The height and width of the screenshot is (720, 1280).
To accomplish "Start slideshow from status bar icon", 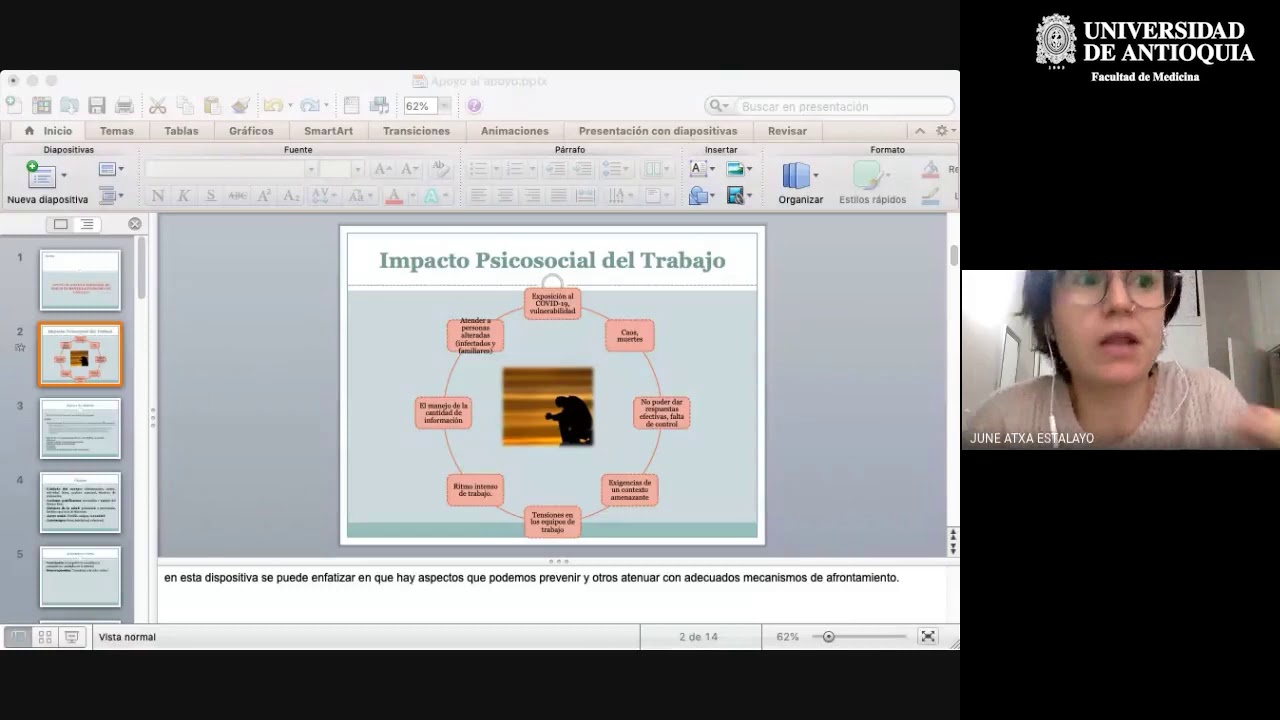I will (x=72, y=637).
